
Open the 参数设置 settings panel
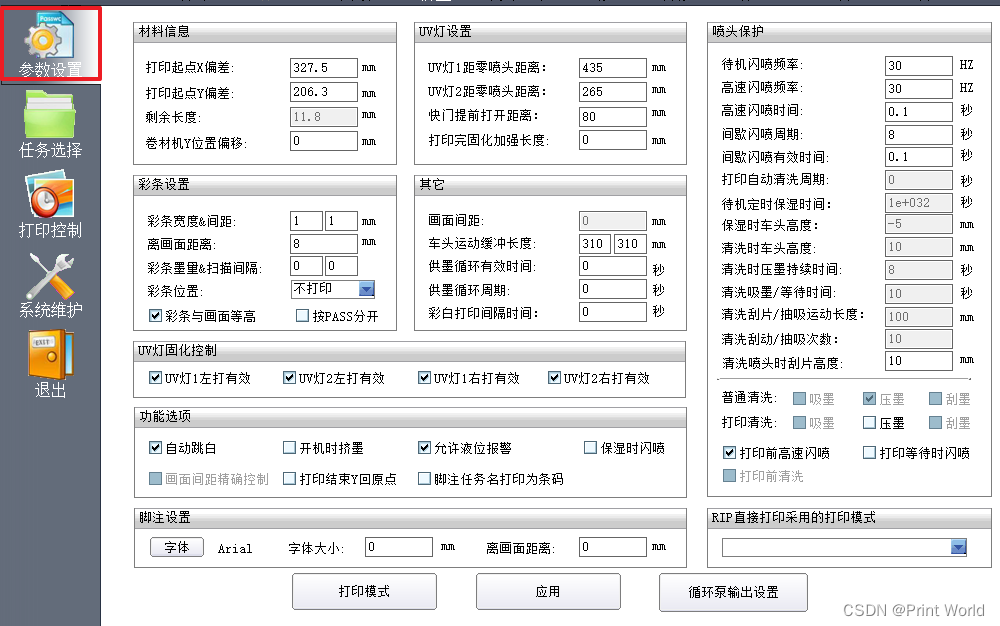(x=50, y=42)
